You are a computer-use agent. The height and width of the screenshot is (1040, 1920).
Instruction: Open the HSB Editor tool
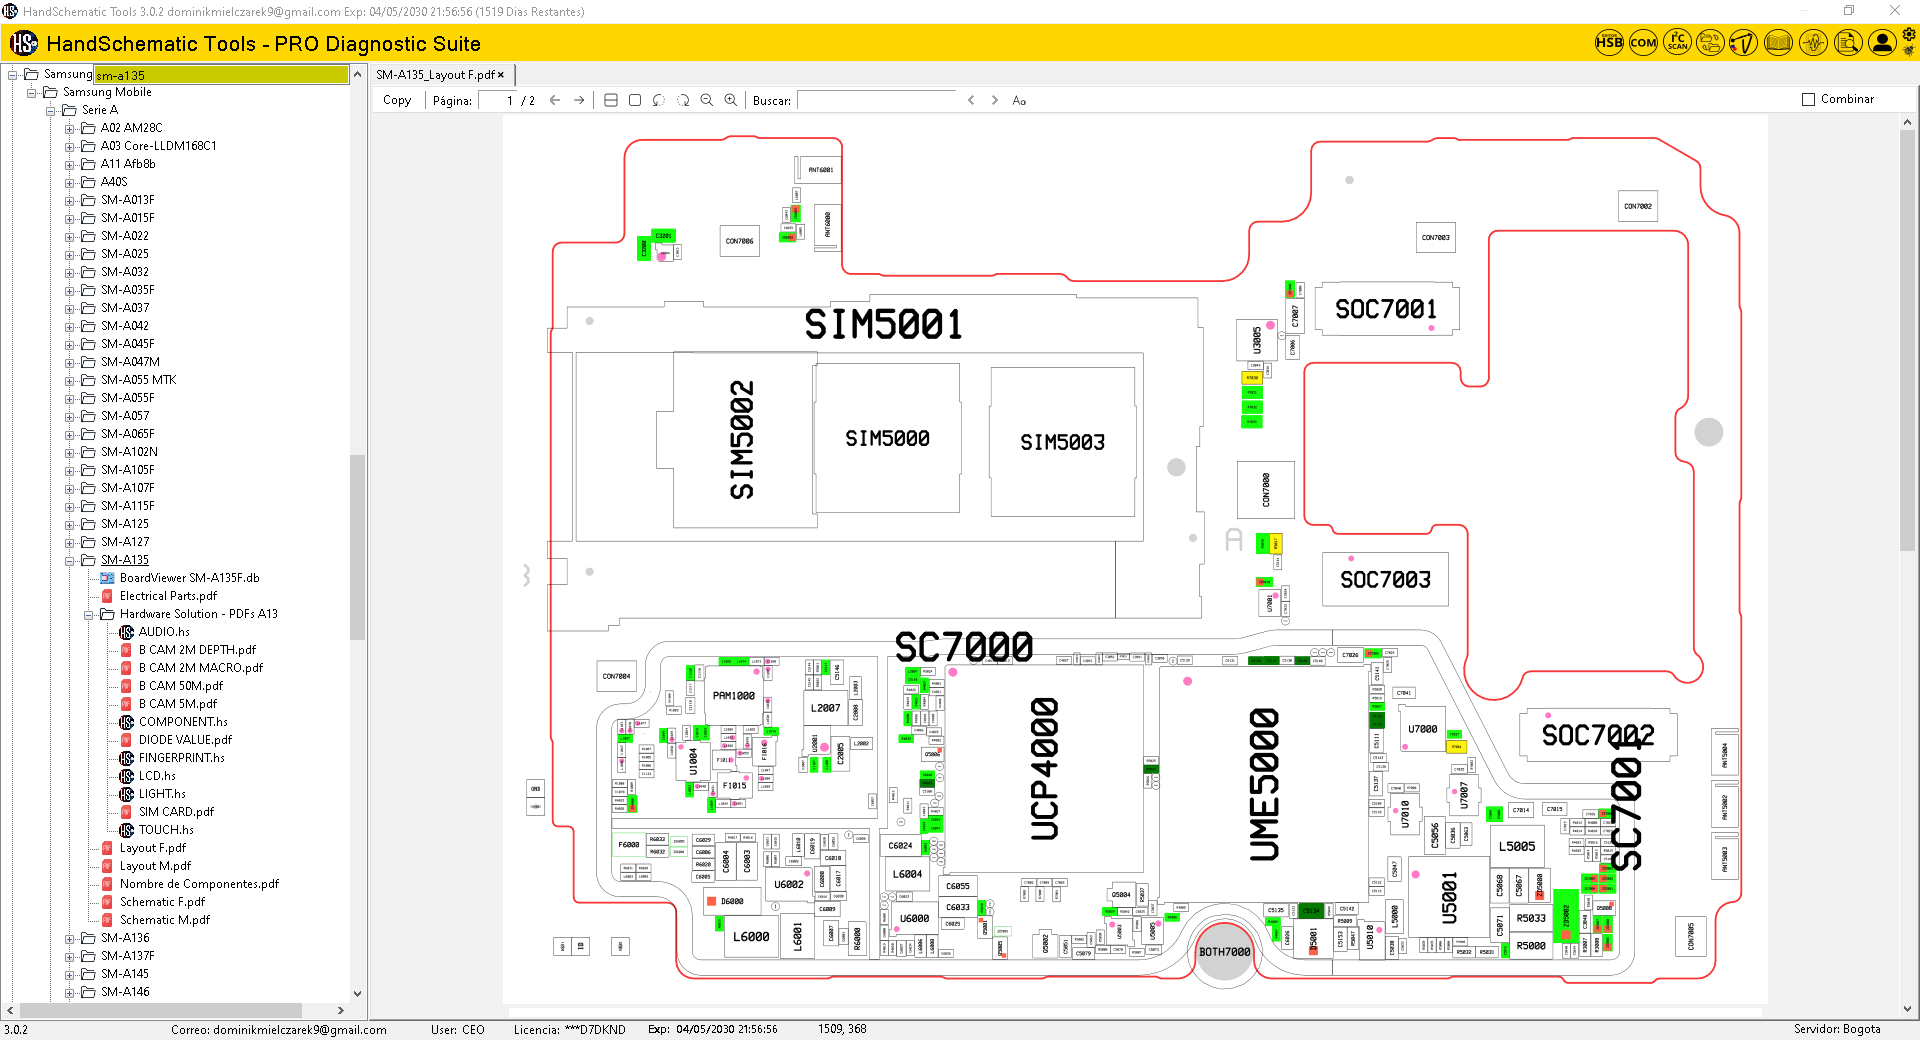coord(1609,43)
